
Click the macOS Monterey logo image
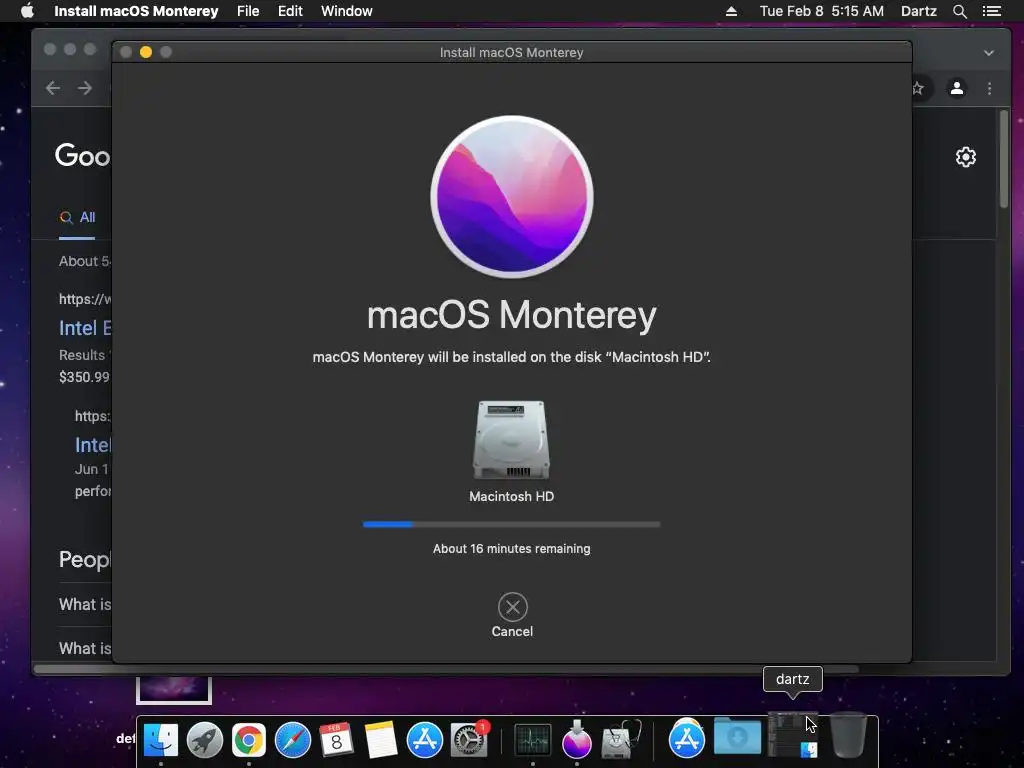click(x=512, y=197)
